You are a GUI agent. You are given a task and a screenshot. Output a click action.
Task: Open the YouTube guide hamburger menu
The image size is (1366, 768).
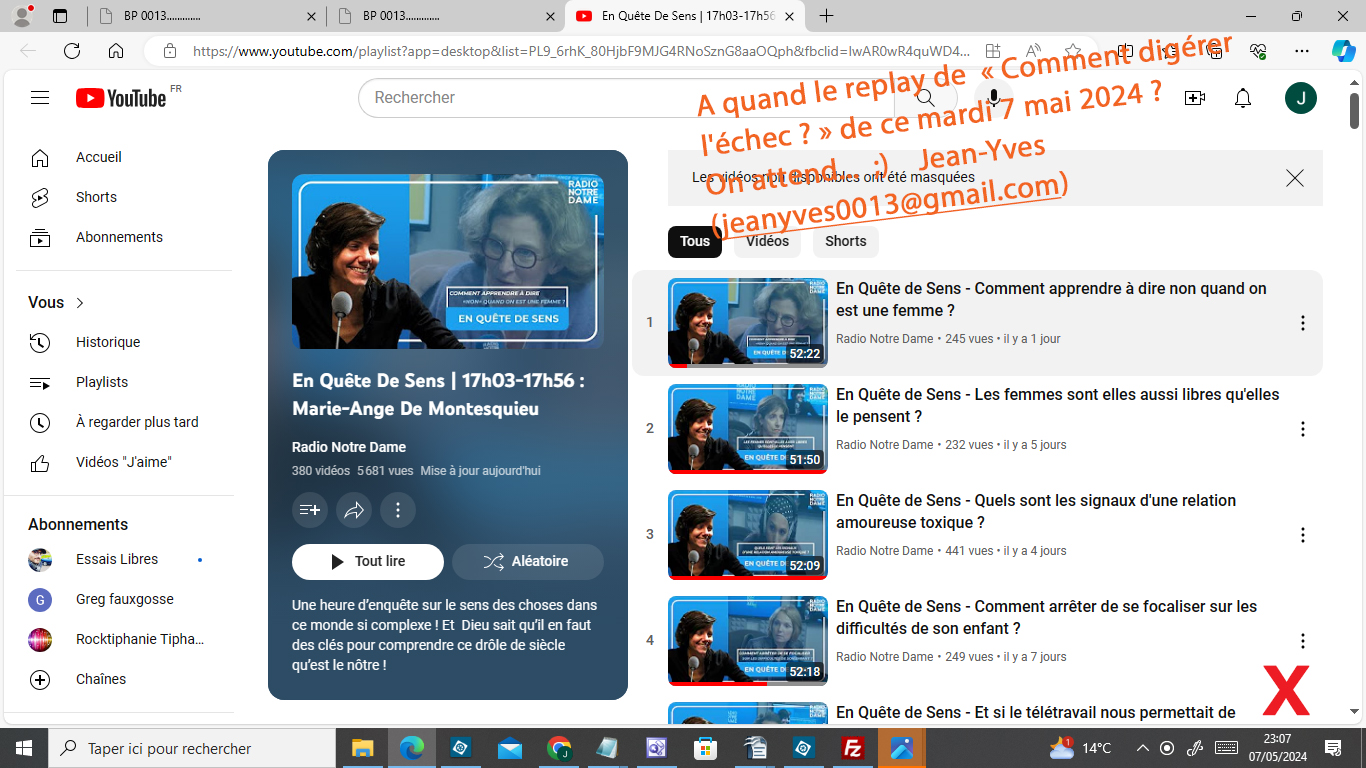pos(40,97)
